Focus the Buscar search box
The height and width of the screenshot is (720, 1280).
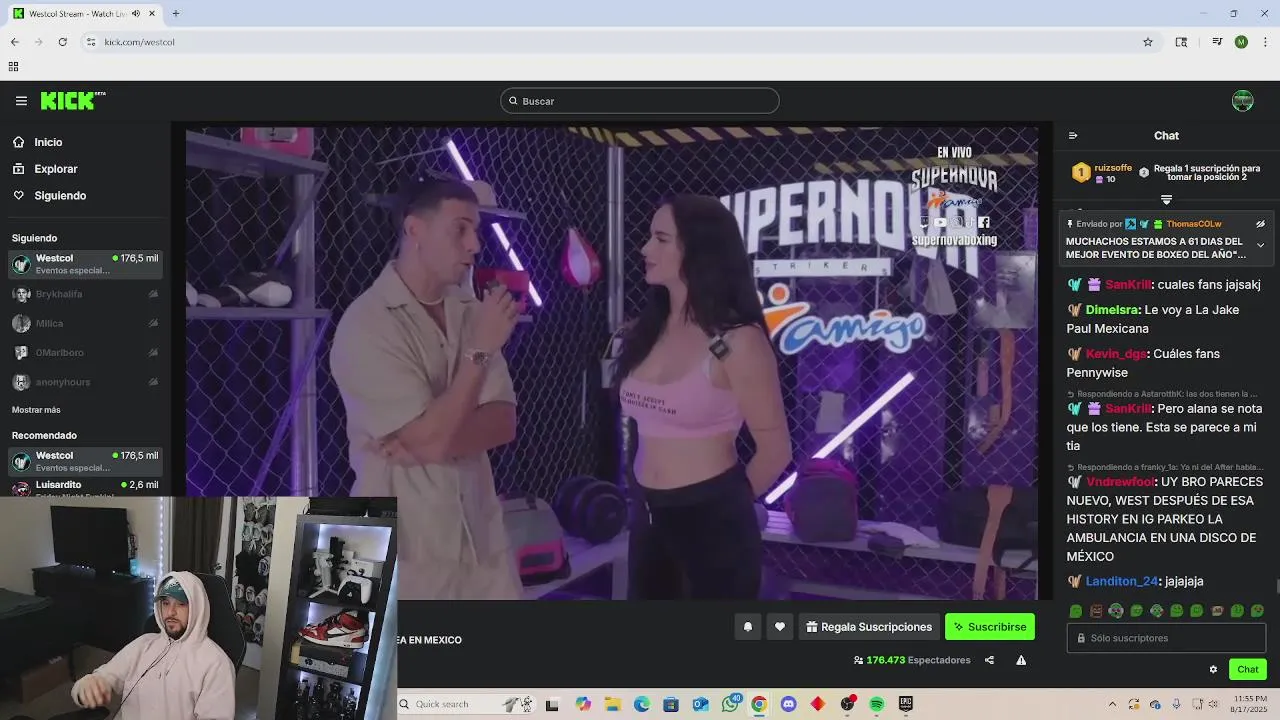tap(640, 101)
